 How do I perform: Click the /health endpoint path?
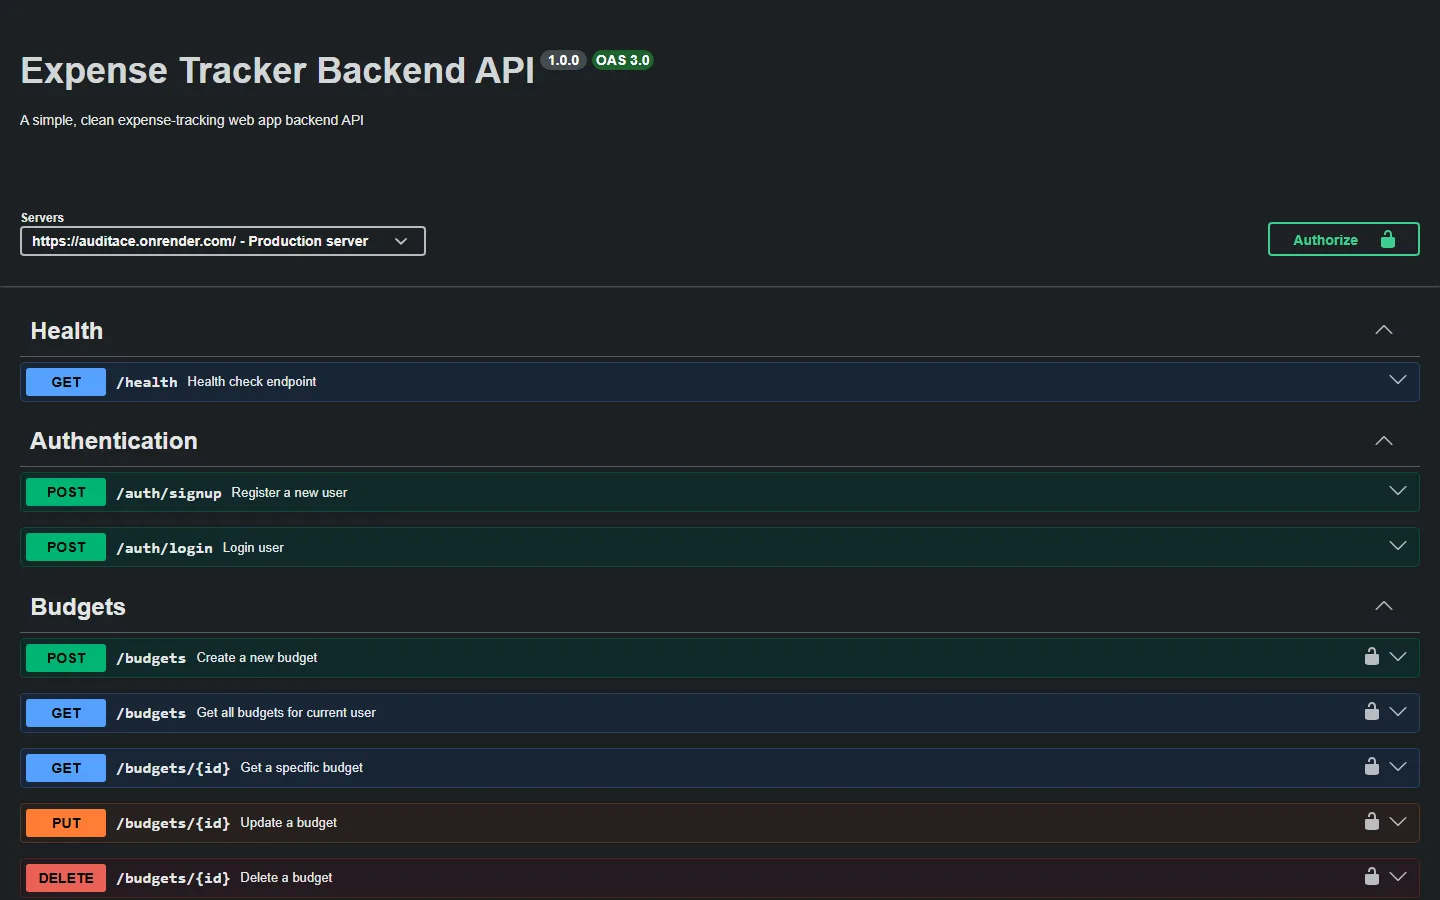click(x=147, y=382)
